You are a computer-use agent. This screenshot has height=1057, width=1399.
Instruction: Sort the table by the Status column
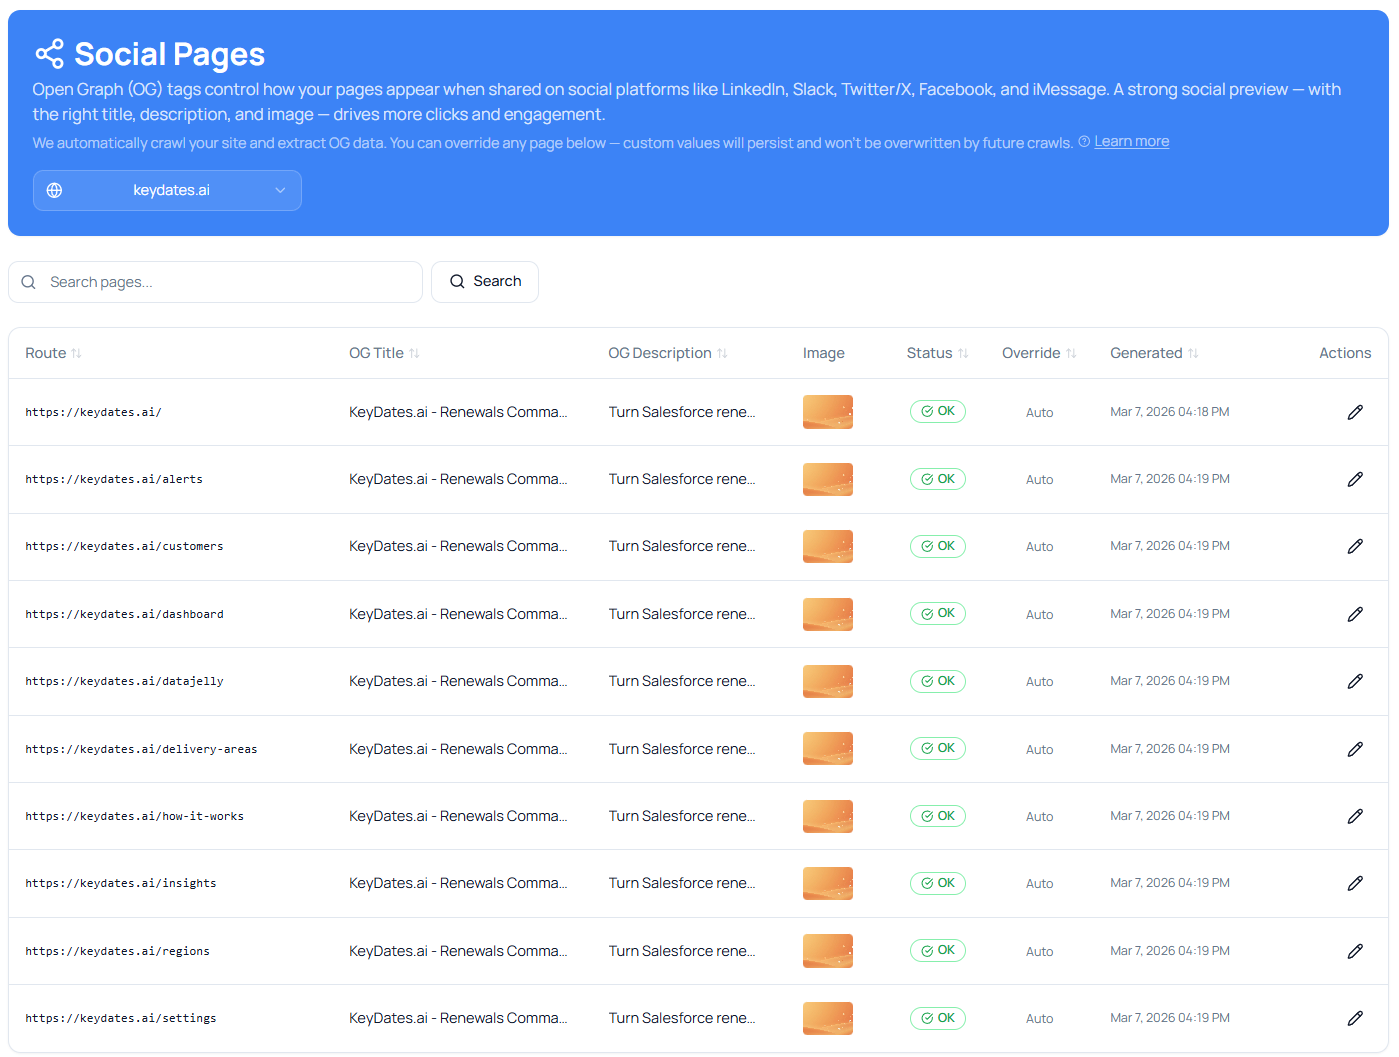tap(938, 353)
